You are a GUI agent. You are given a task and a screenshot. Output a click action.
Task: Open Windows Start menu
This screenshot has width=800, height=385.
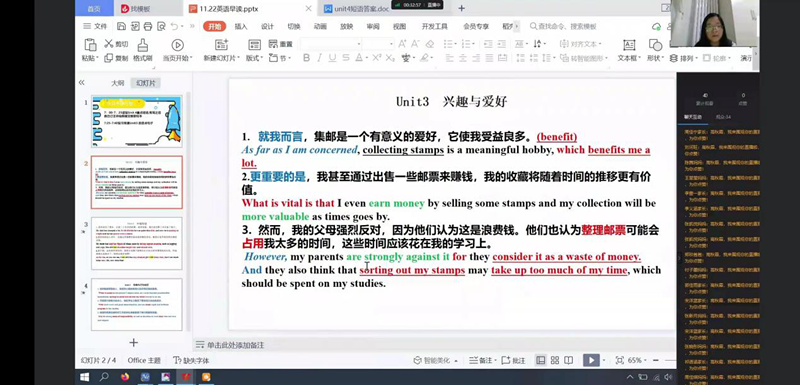pyautogui.click(x=85, y=377)
